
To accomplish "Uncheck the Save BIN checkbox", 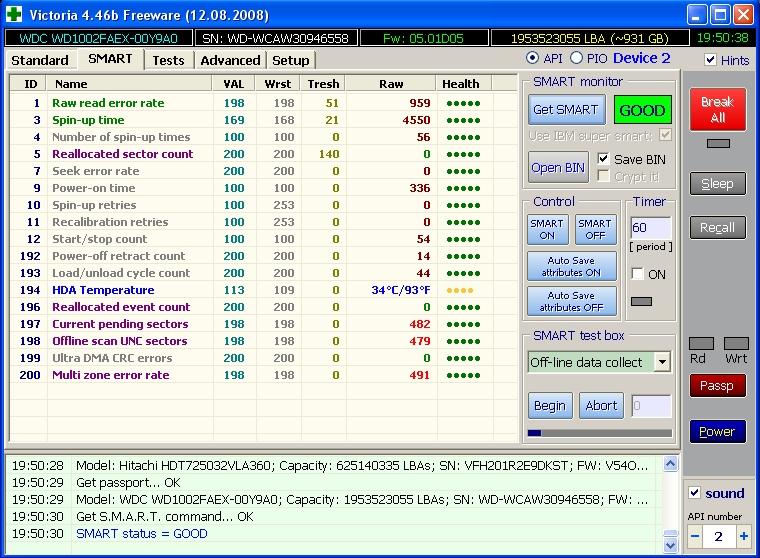I will (603, 159).
